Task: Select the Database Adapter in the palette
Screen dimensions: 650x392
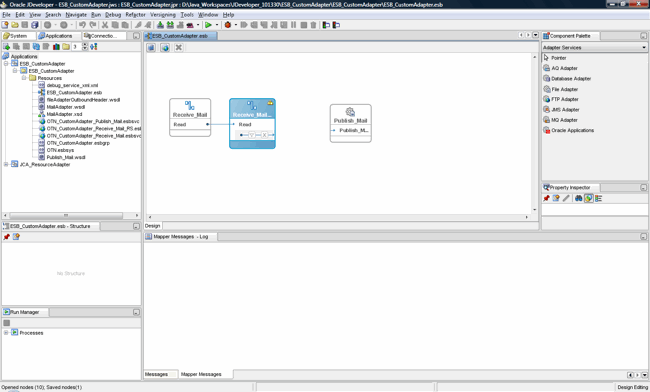Action: pos(567,78)
